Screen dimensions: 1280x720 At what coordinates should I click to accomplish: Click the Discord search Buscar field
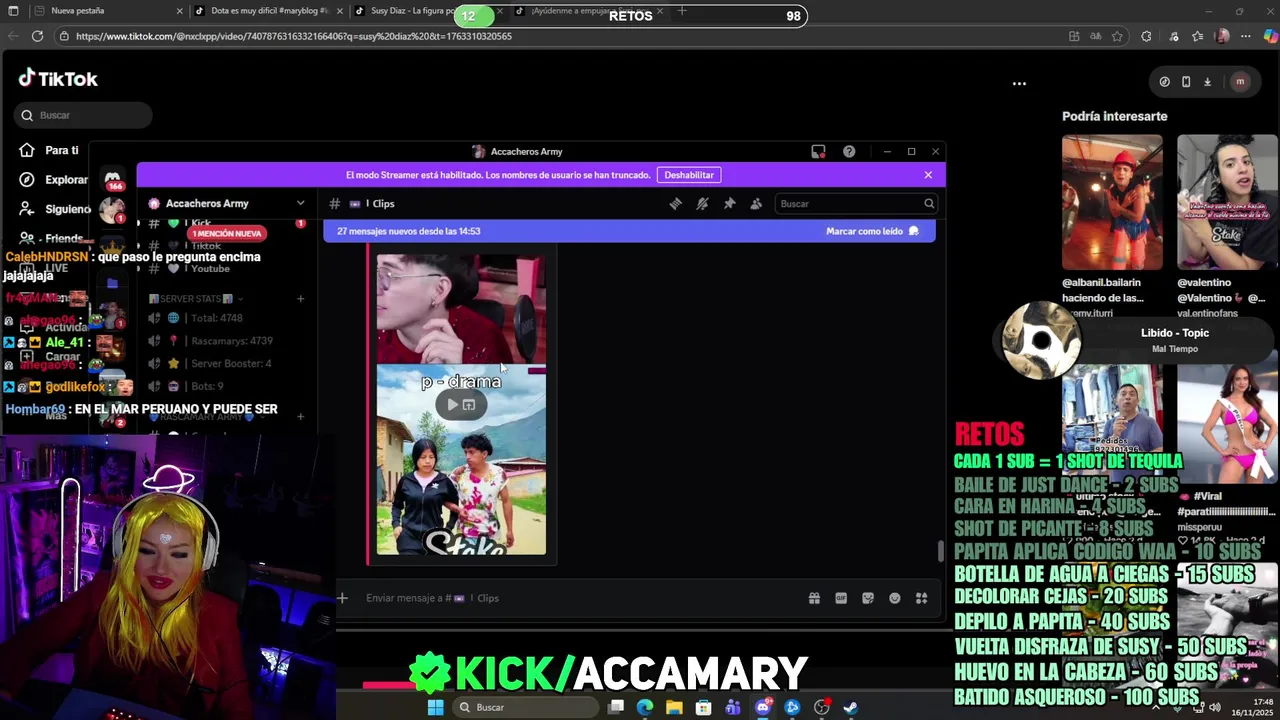(x=856, y=204)
